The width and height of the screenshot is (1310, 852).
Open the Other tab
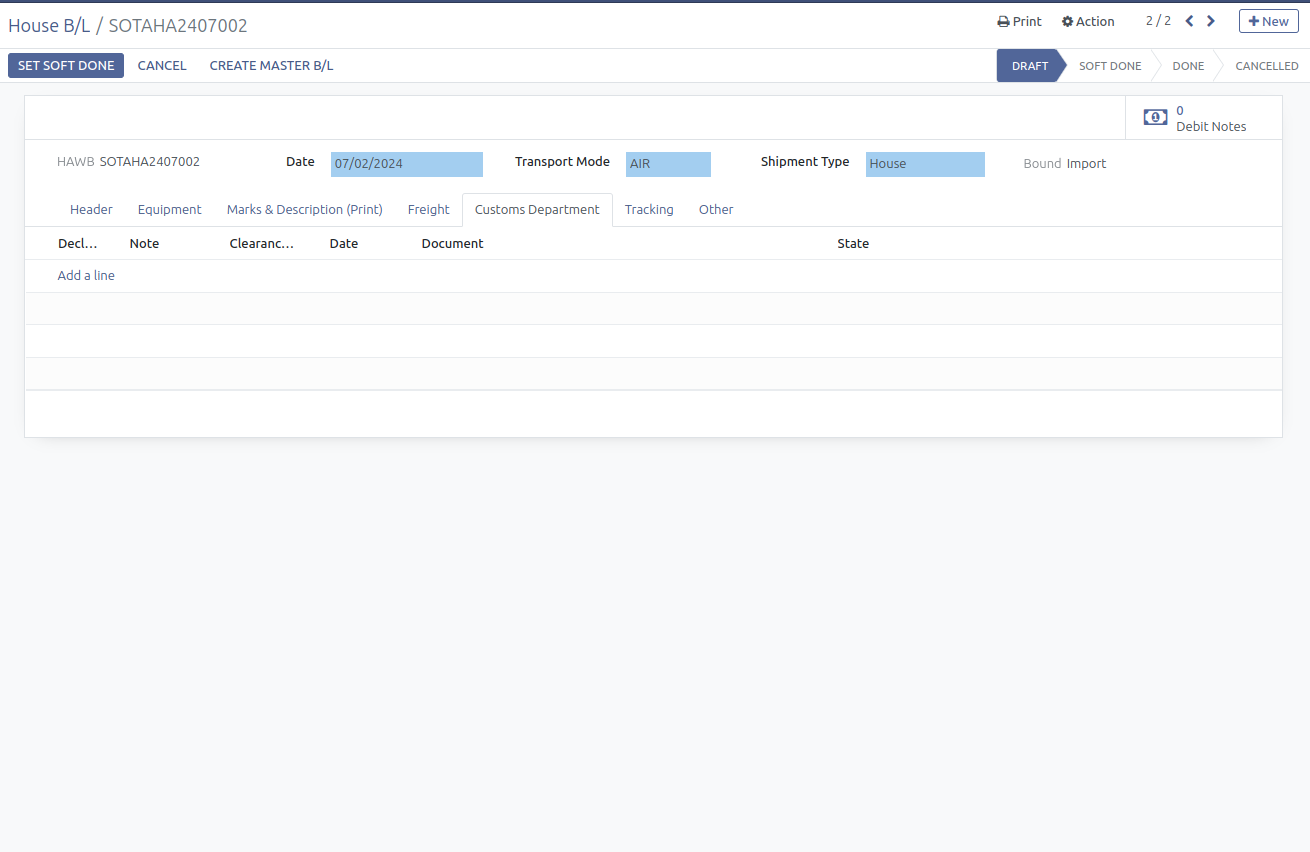(716, 210)
